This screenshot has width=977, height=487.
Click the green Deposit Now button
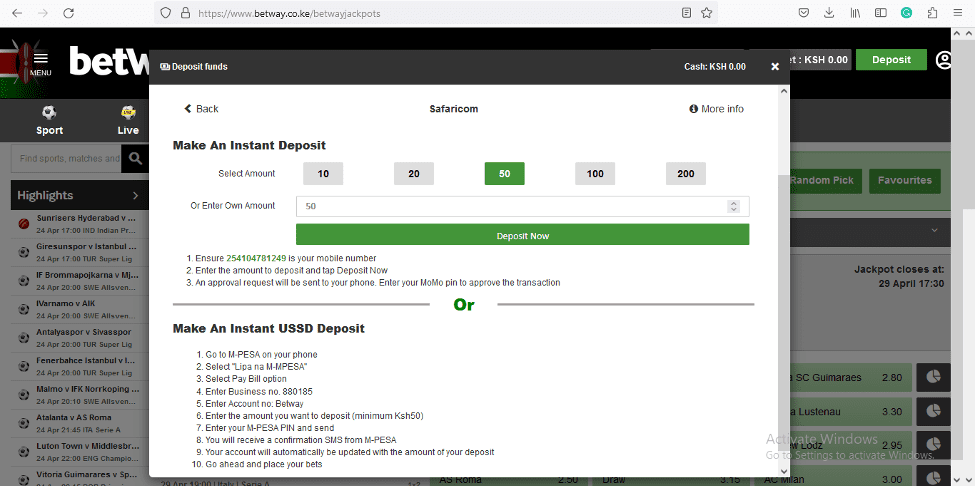[522, 235]
